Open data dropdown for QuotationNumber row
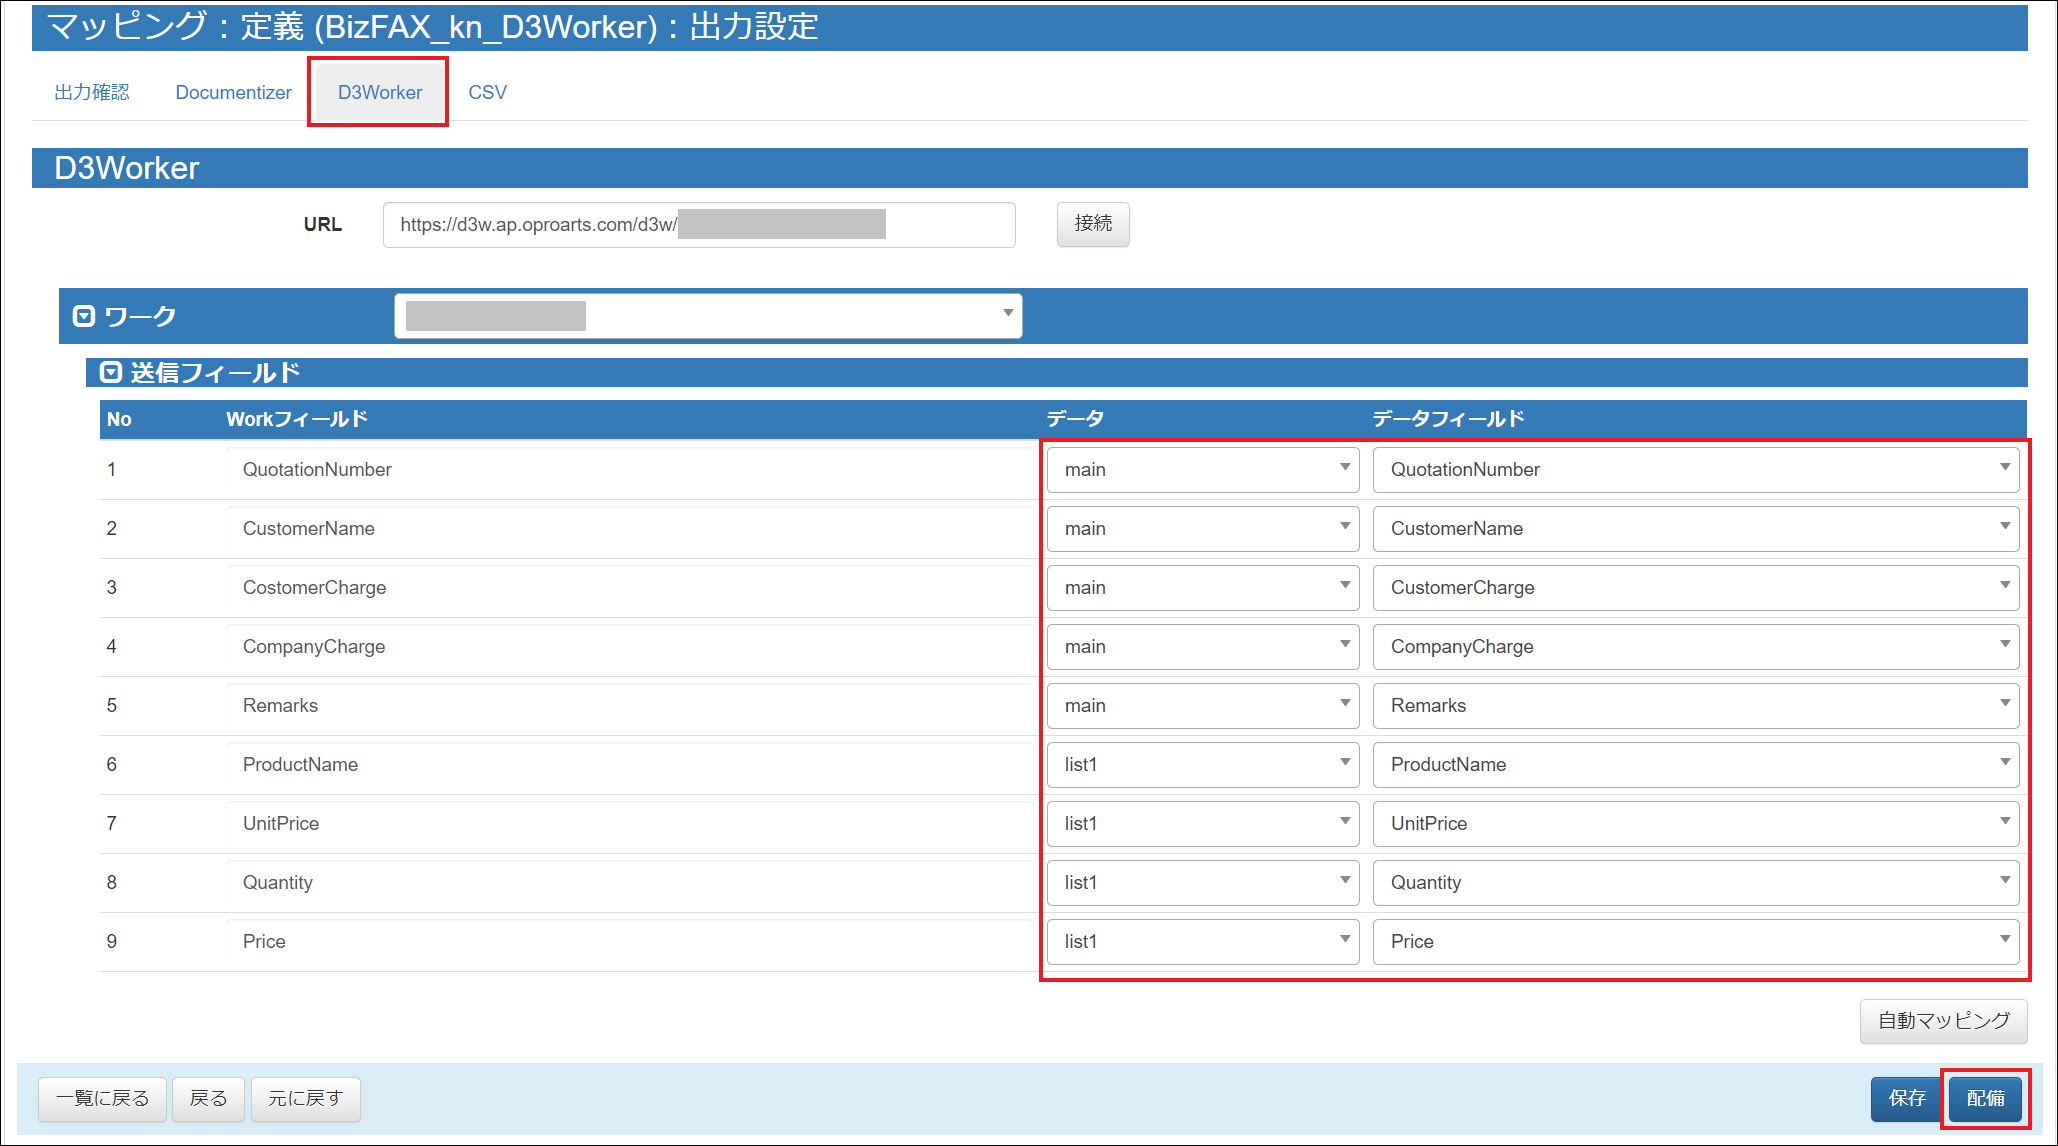Image resolution: width=2058 pixels, height=1146 pixels. pyautogui.click(x=1202, y=469)
